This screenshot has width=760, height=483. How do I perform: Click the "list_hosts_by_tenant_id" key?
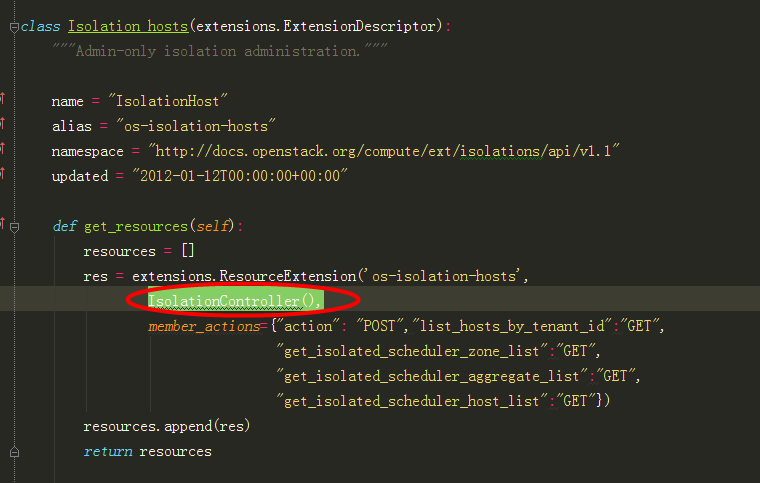point(512,326)
